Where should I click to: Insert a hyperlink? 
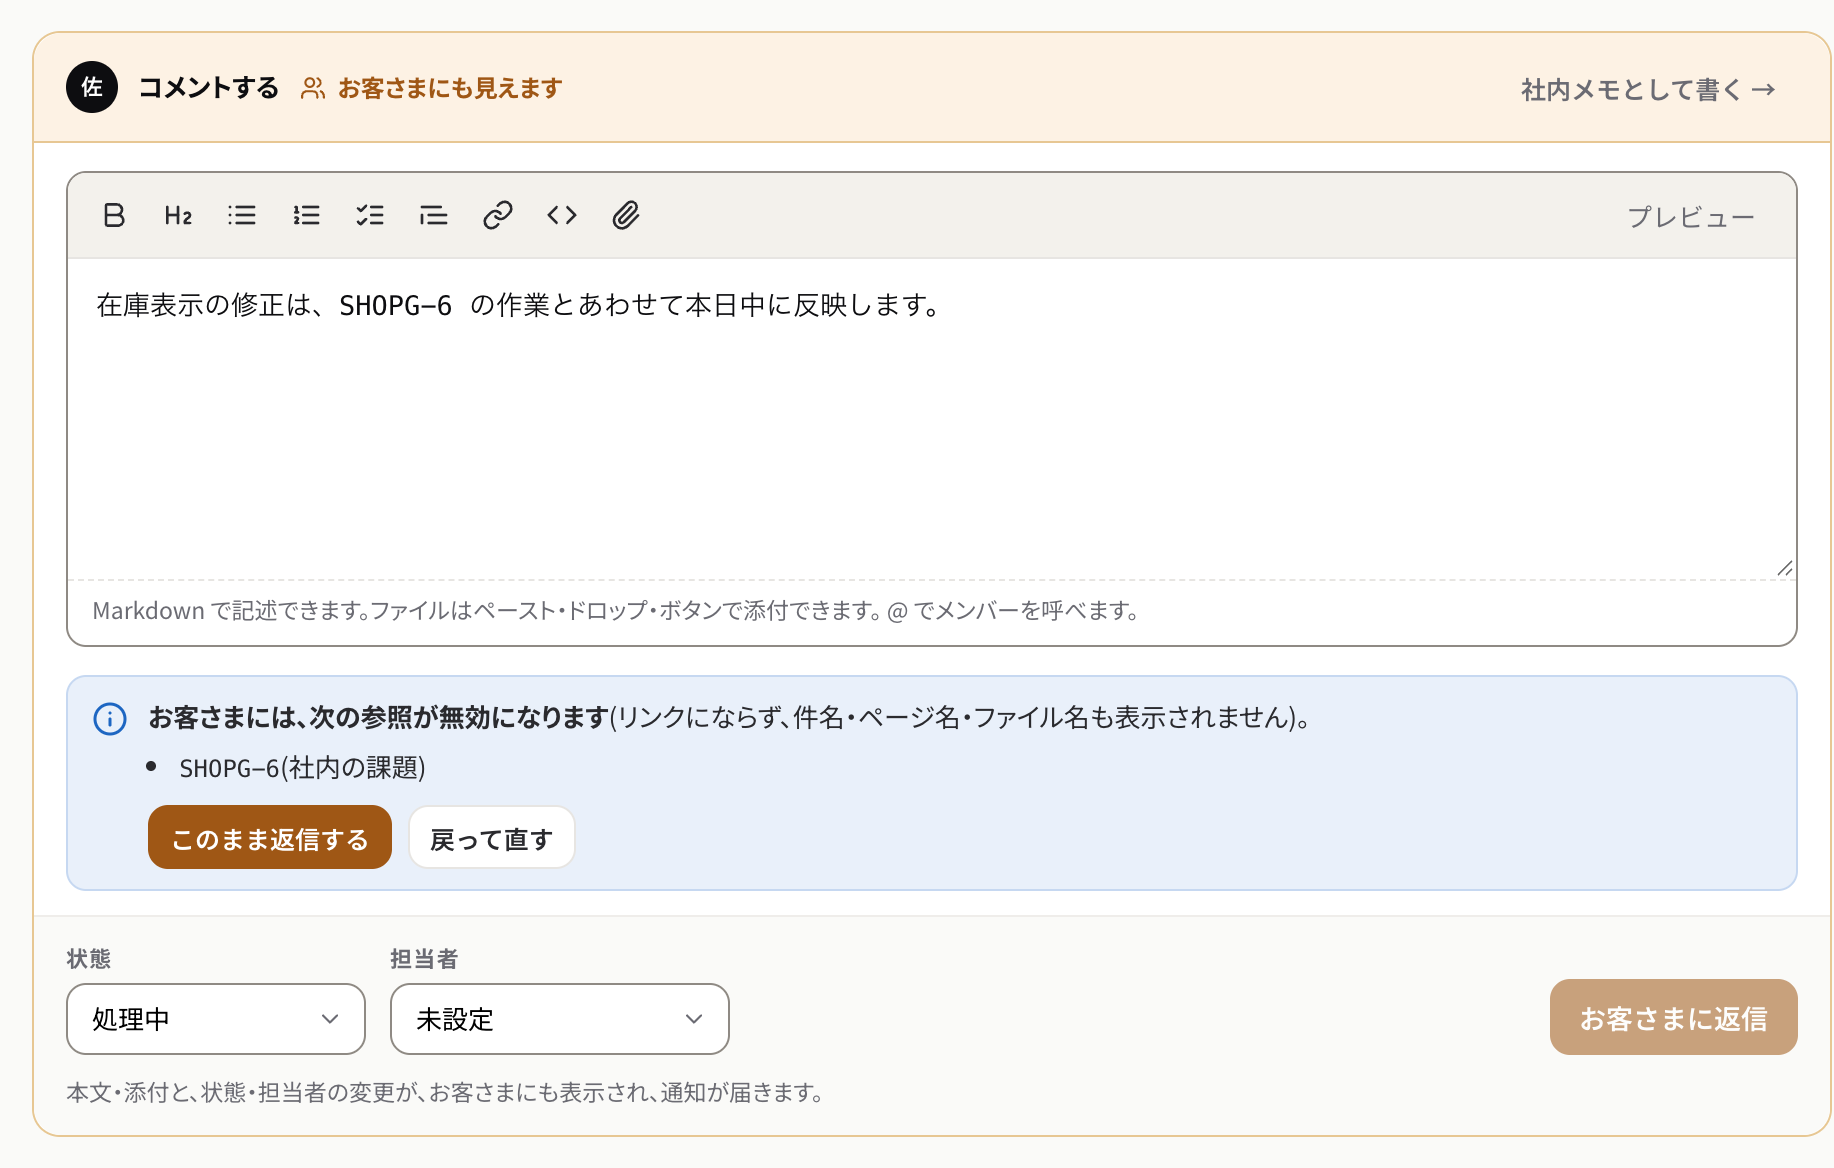498,215
